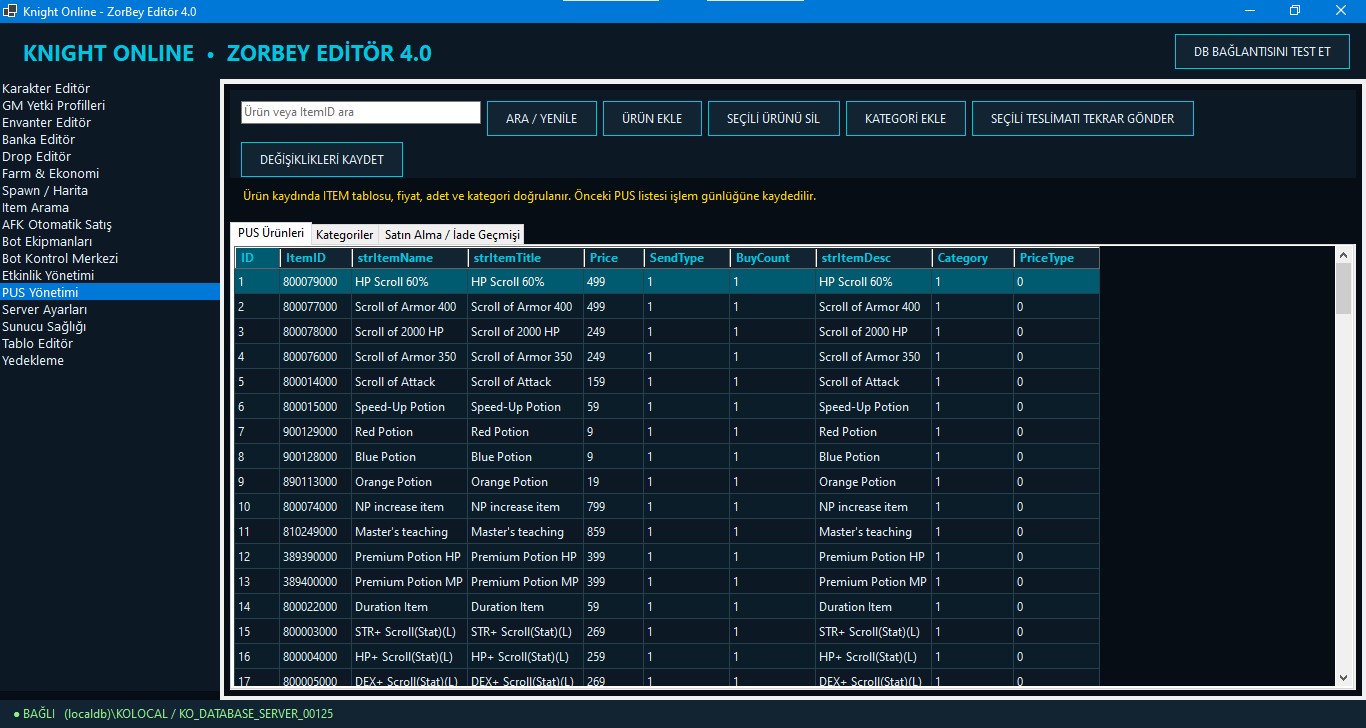Go to Banka Editör in the sidebar

pyautogui.click(x=110, y=140)
